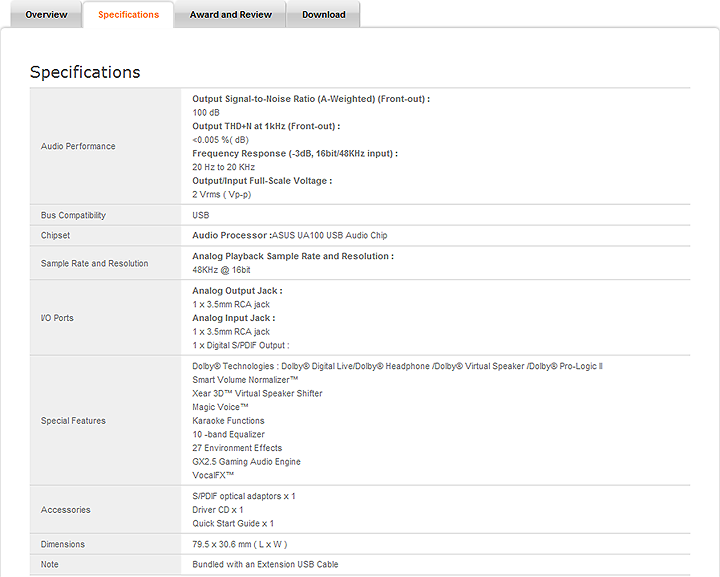Switch to the Overview tab
This screenshot has width=720, height=577.
click(x=46, y=15)
